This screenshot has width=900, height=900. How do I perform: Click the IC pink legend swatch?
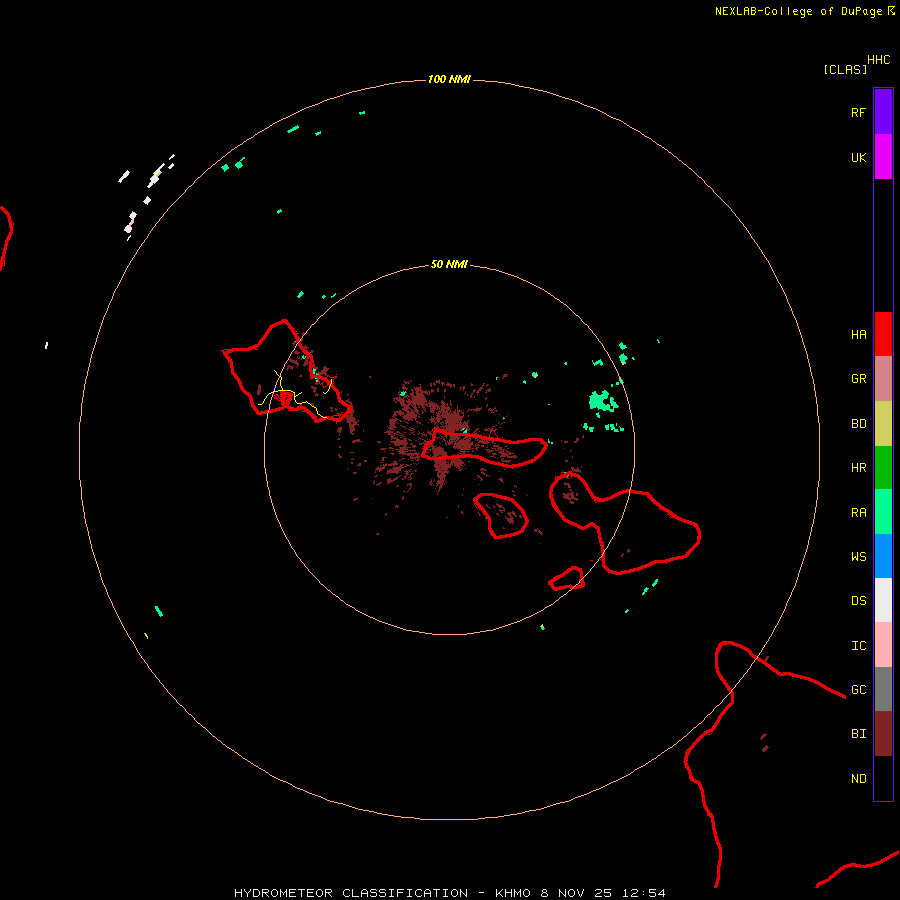(x=883, y=645)
